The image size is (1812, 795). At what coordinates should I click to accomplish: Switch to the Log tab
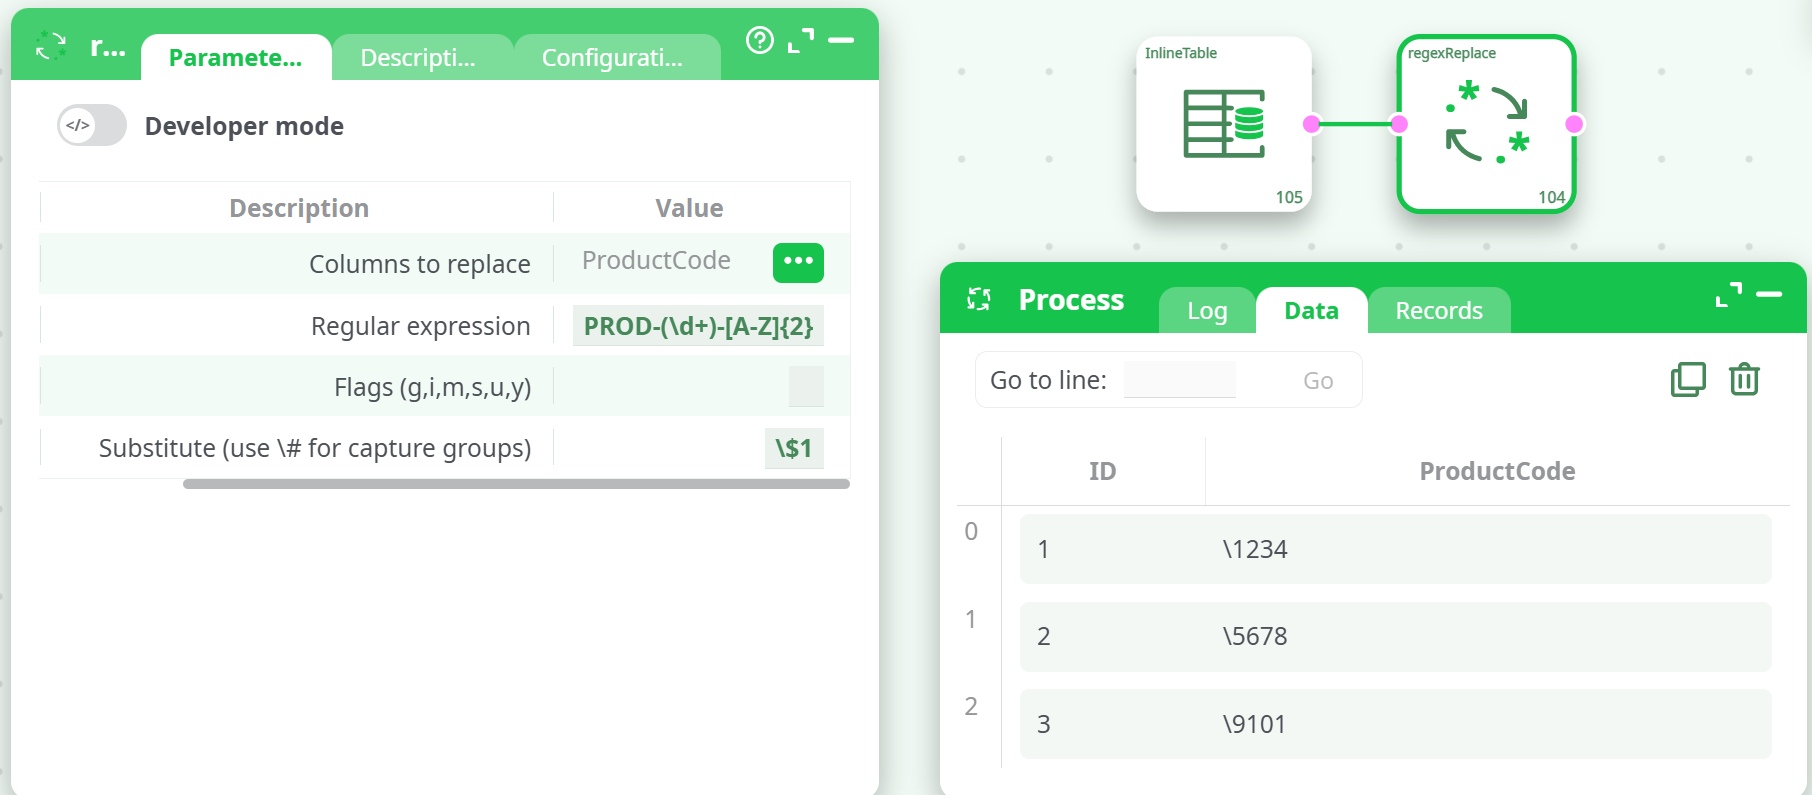[1207, 311]
